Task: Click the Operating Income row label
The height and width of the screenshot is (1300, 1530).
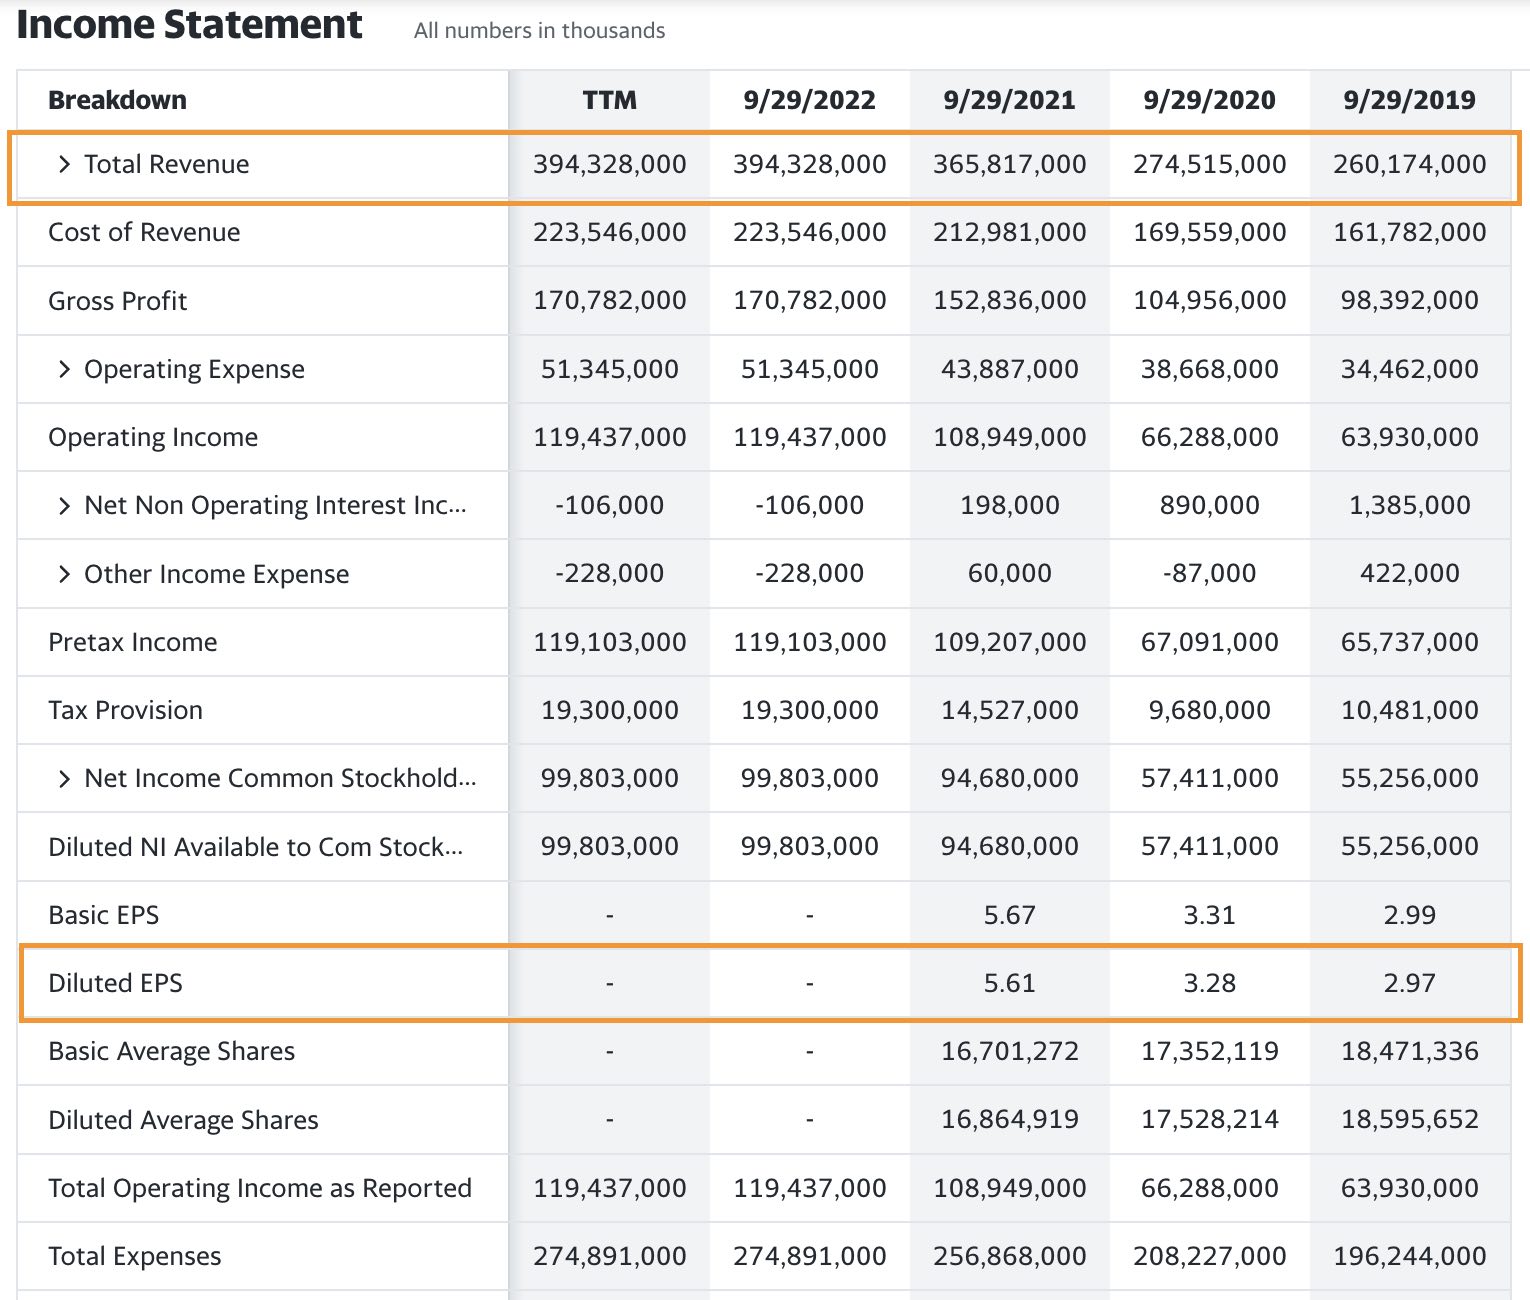Action: [x=152, y=437]
